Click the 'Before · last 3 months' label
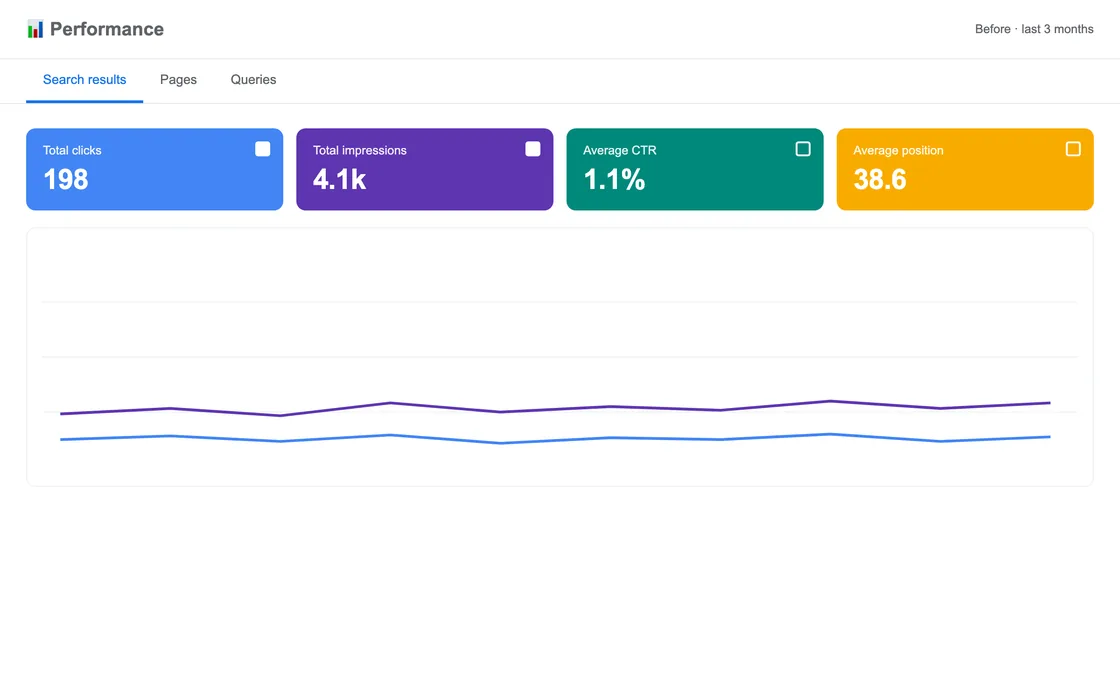The height and width of the screenshot is (700, 1120). pyautogui.click(x=1034, y=29)
